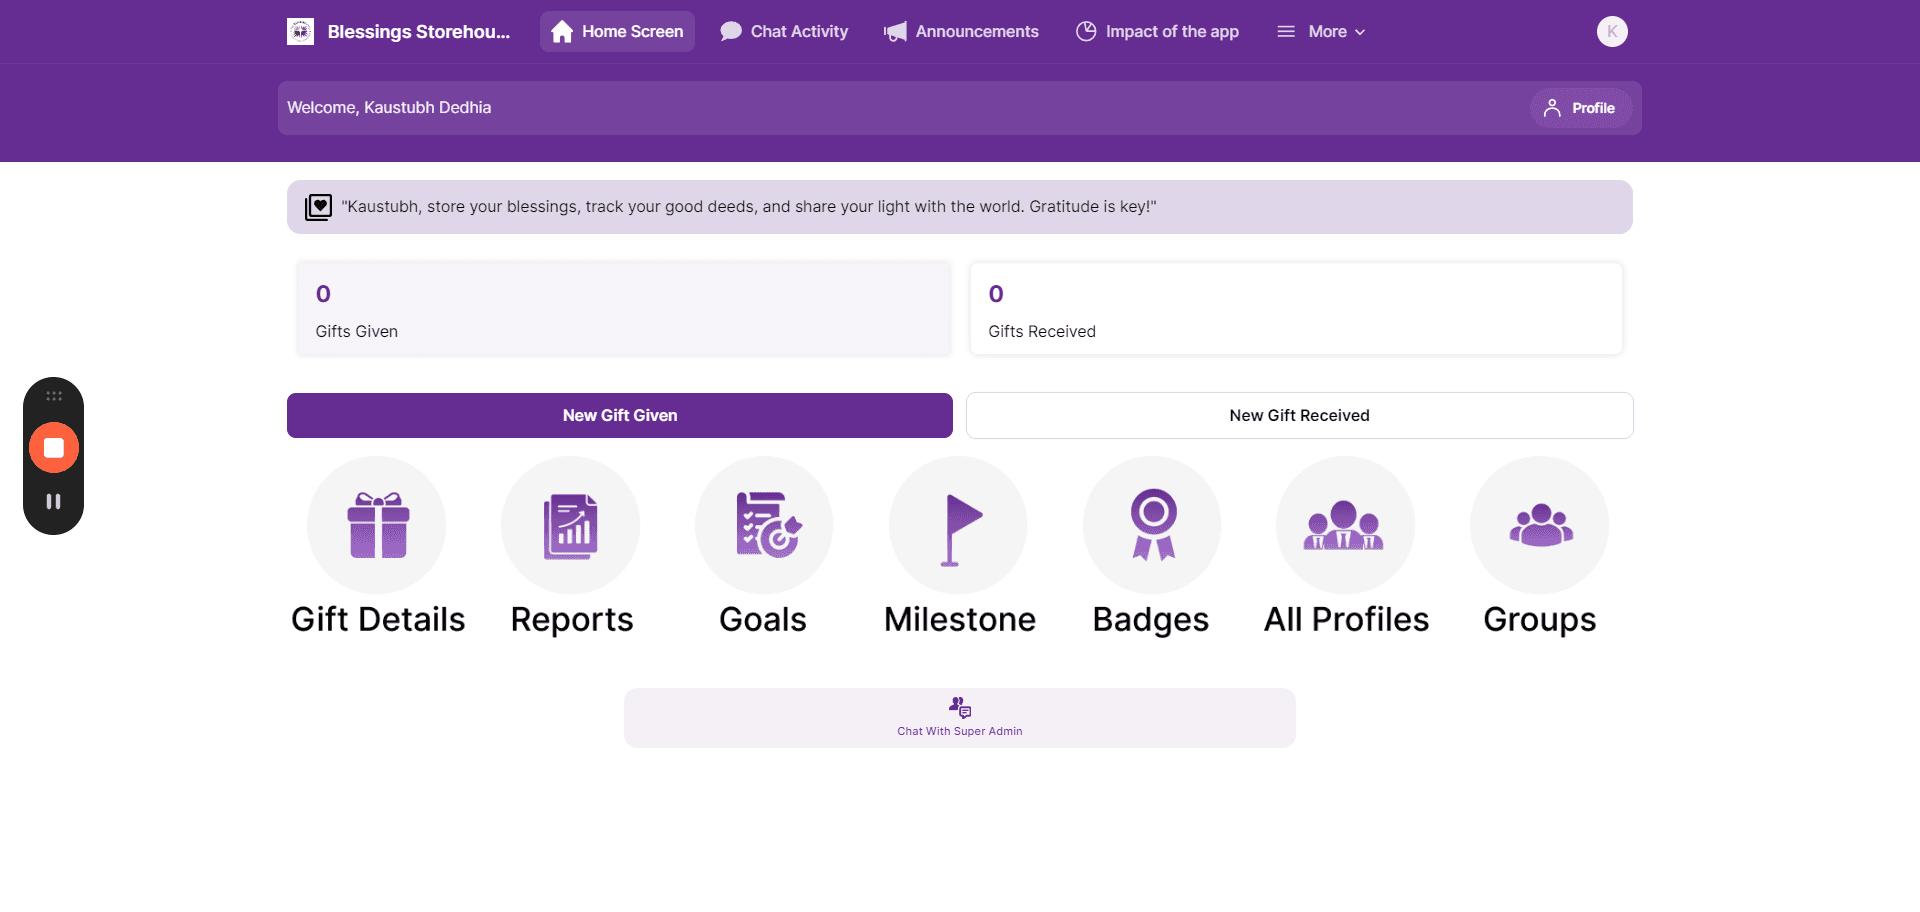
Task: Click the Profile button
Action: [1580, 108]
